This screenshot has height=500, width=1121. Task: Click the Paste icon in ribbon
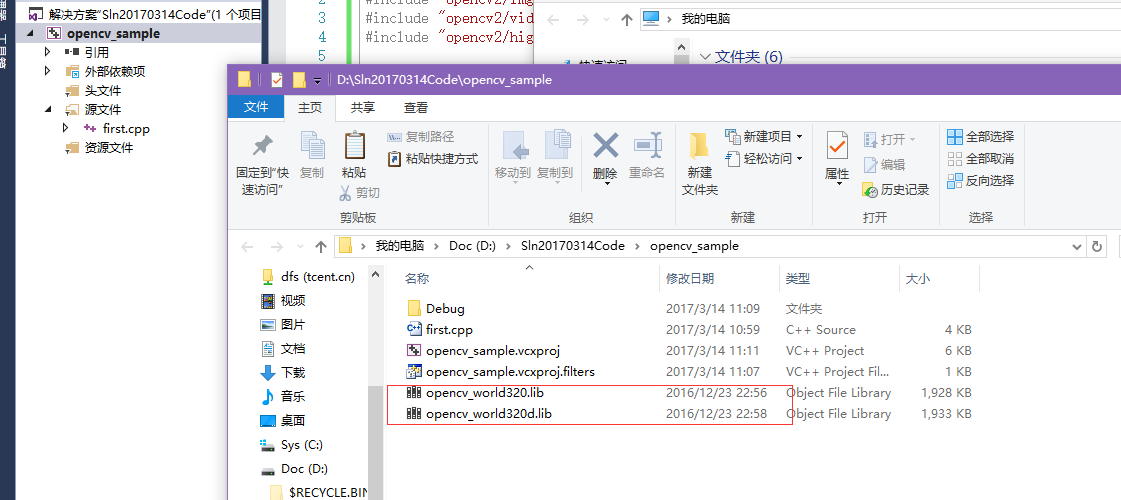354,148
